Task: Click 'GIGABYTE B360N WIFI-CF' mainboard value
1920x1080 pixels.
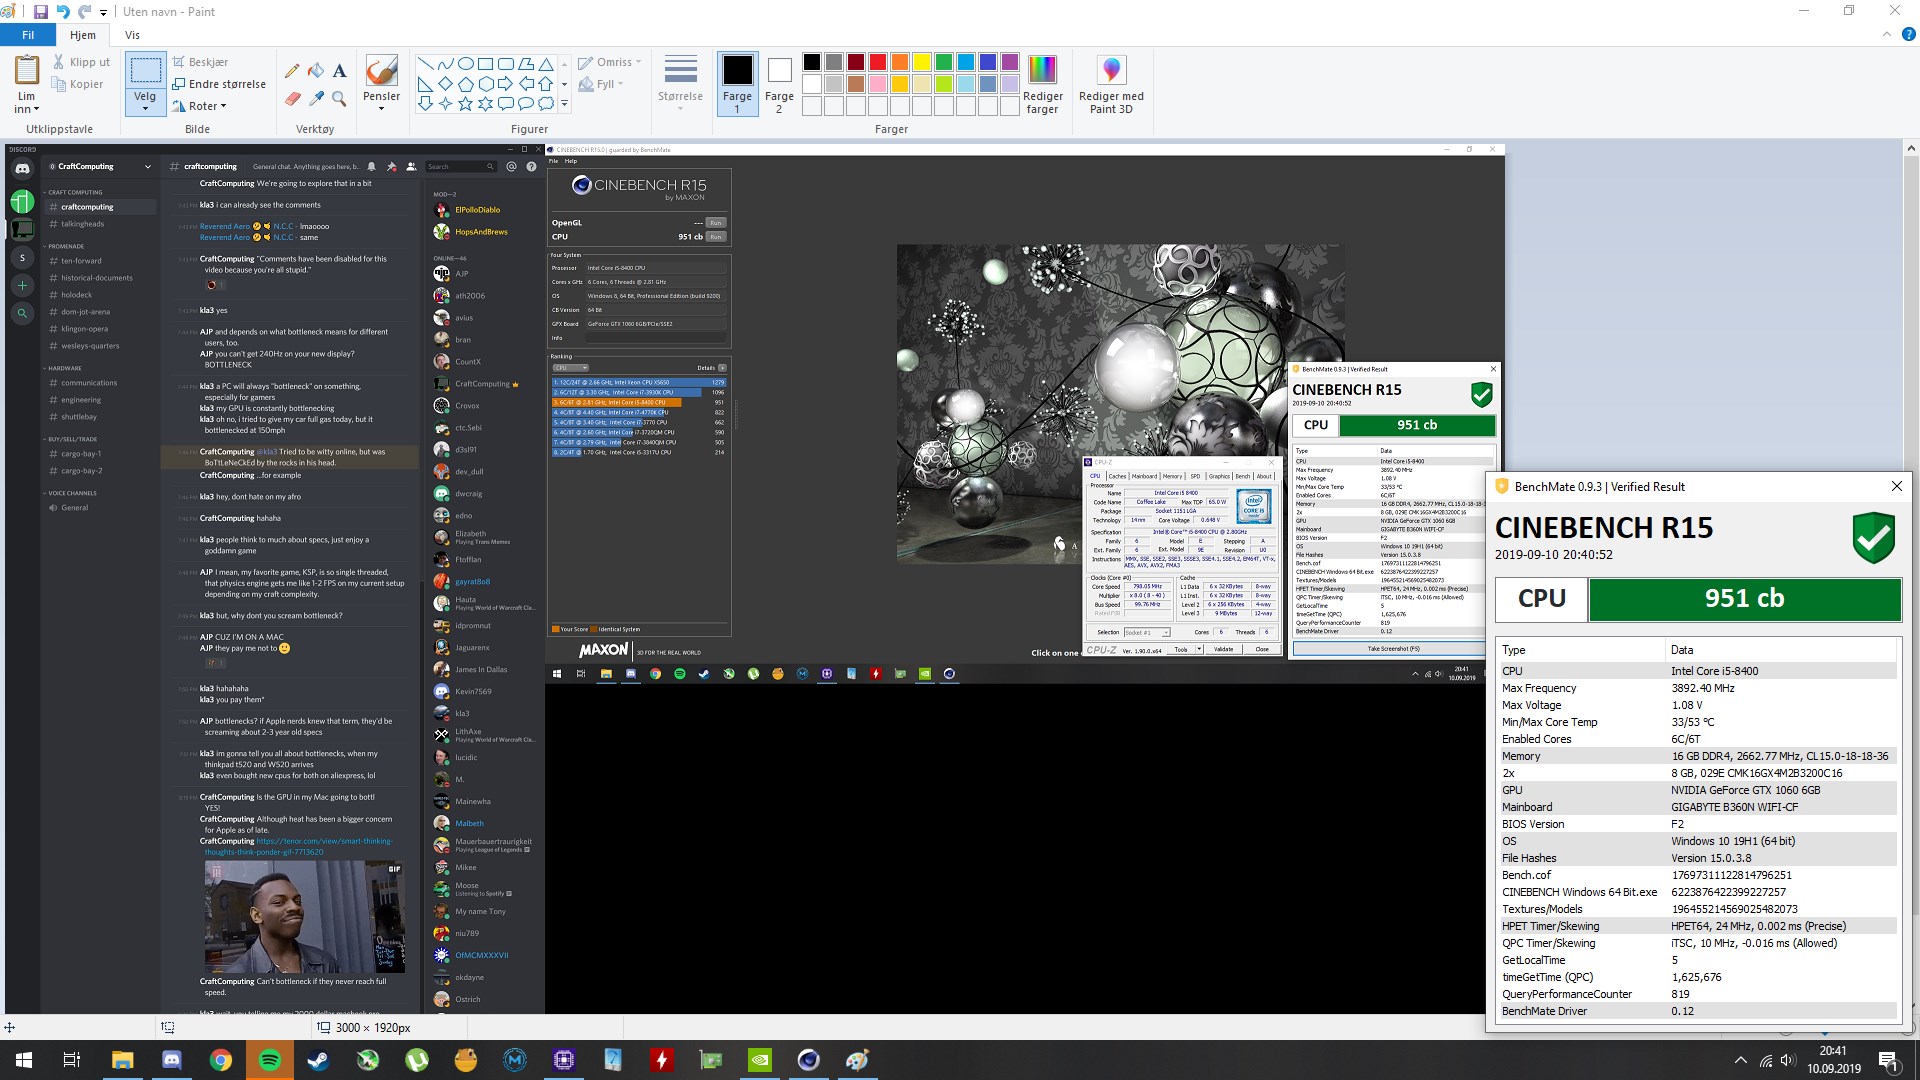Action: tap(1734, 807)
